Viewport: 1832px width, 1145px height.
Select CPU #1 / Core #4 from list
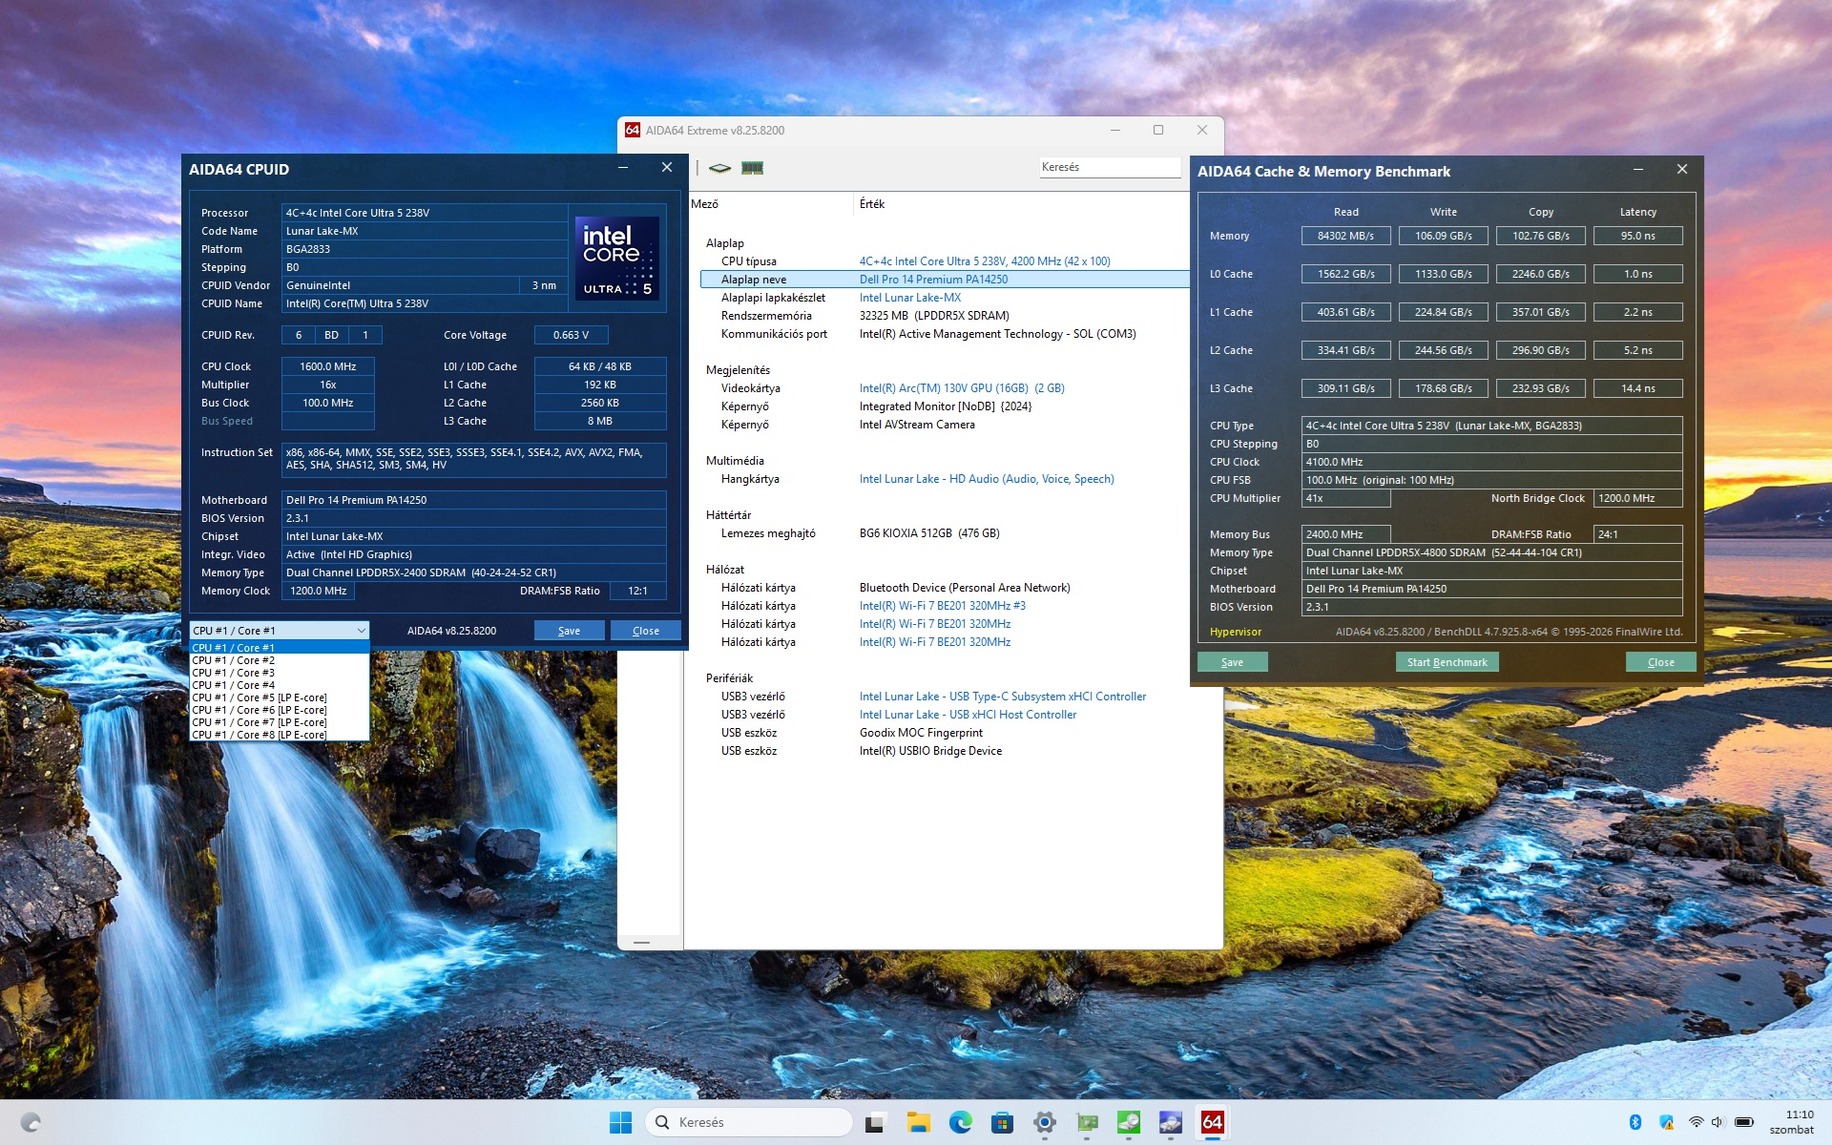279,685
